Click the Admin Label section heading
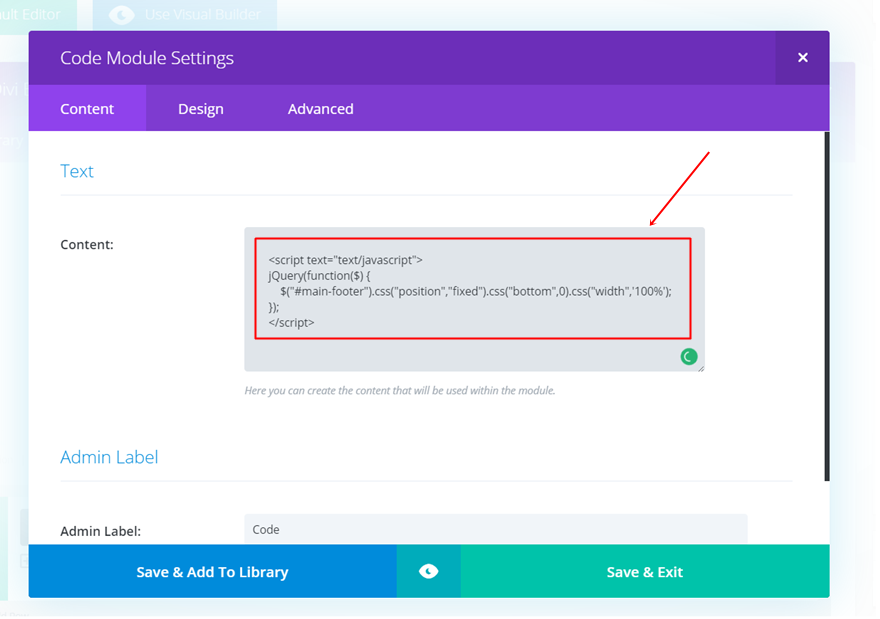This screenshot has height=619, width=880. [109, 457]
